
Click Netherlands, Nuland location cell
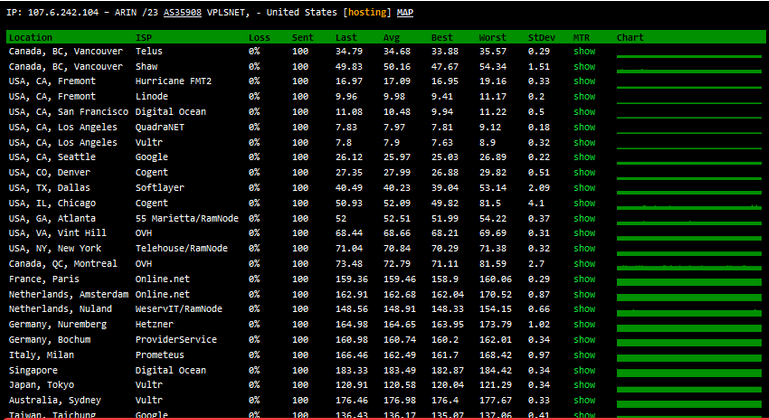(60, 309)
